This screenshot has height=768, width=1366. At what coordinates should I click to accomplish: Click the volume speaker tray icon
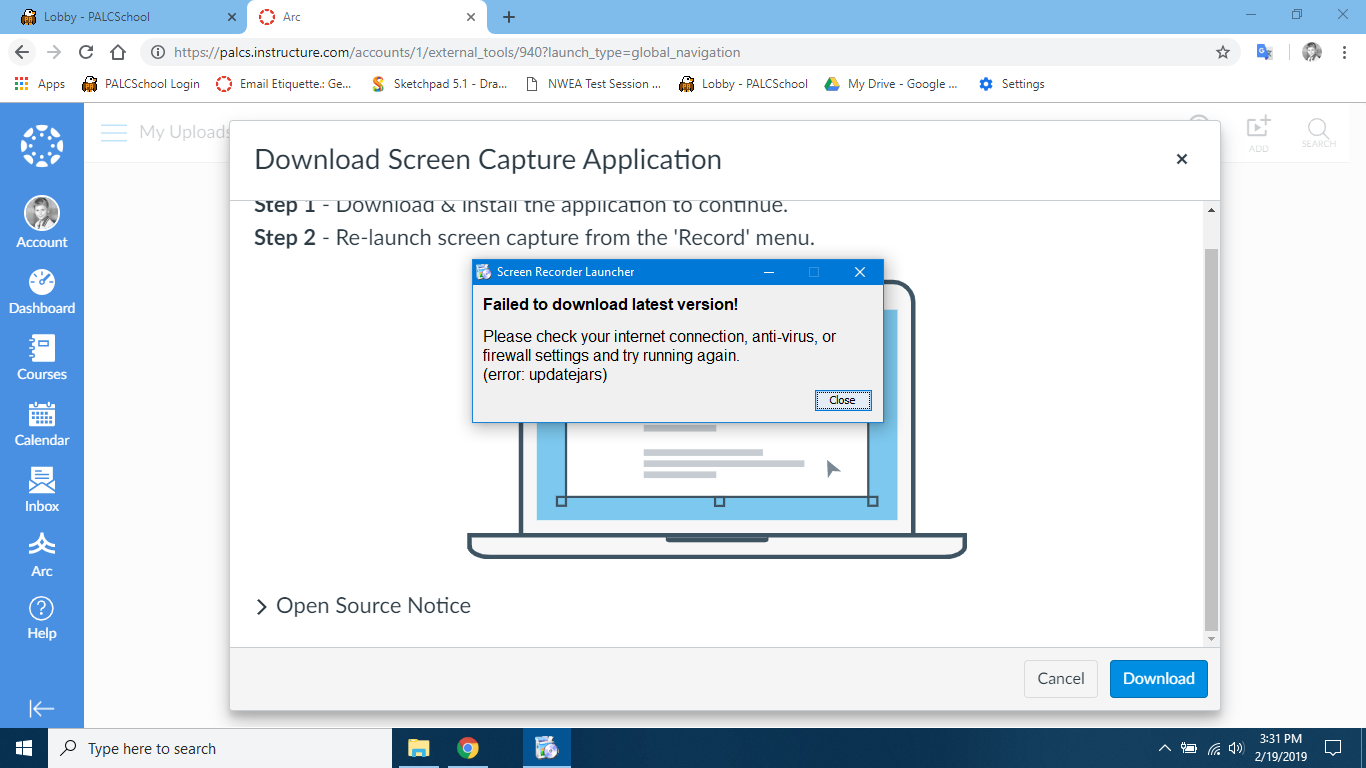1236,748
